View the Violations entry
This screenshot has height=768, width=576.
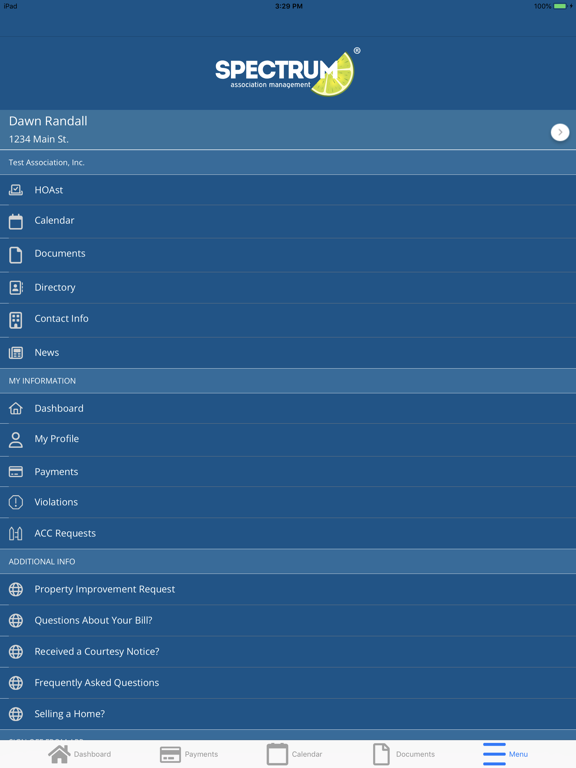coord(288,502)
